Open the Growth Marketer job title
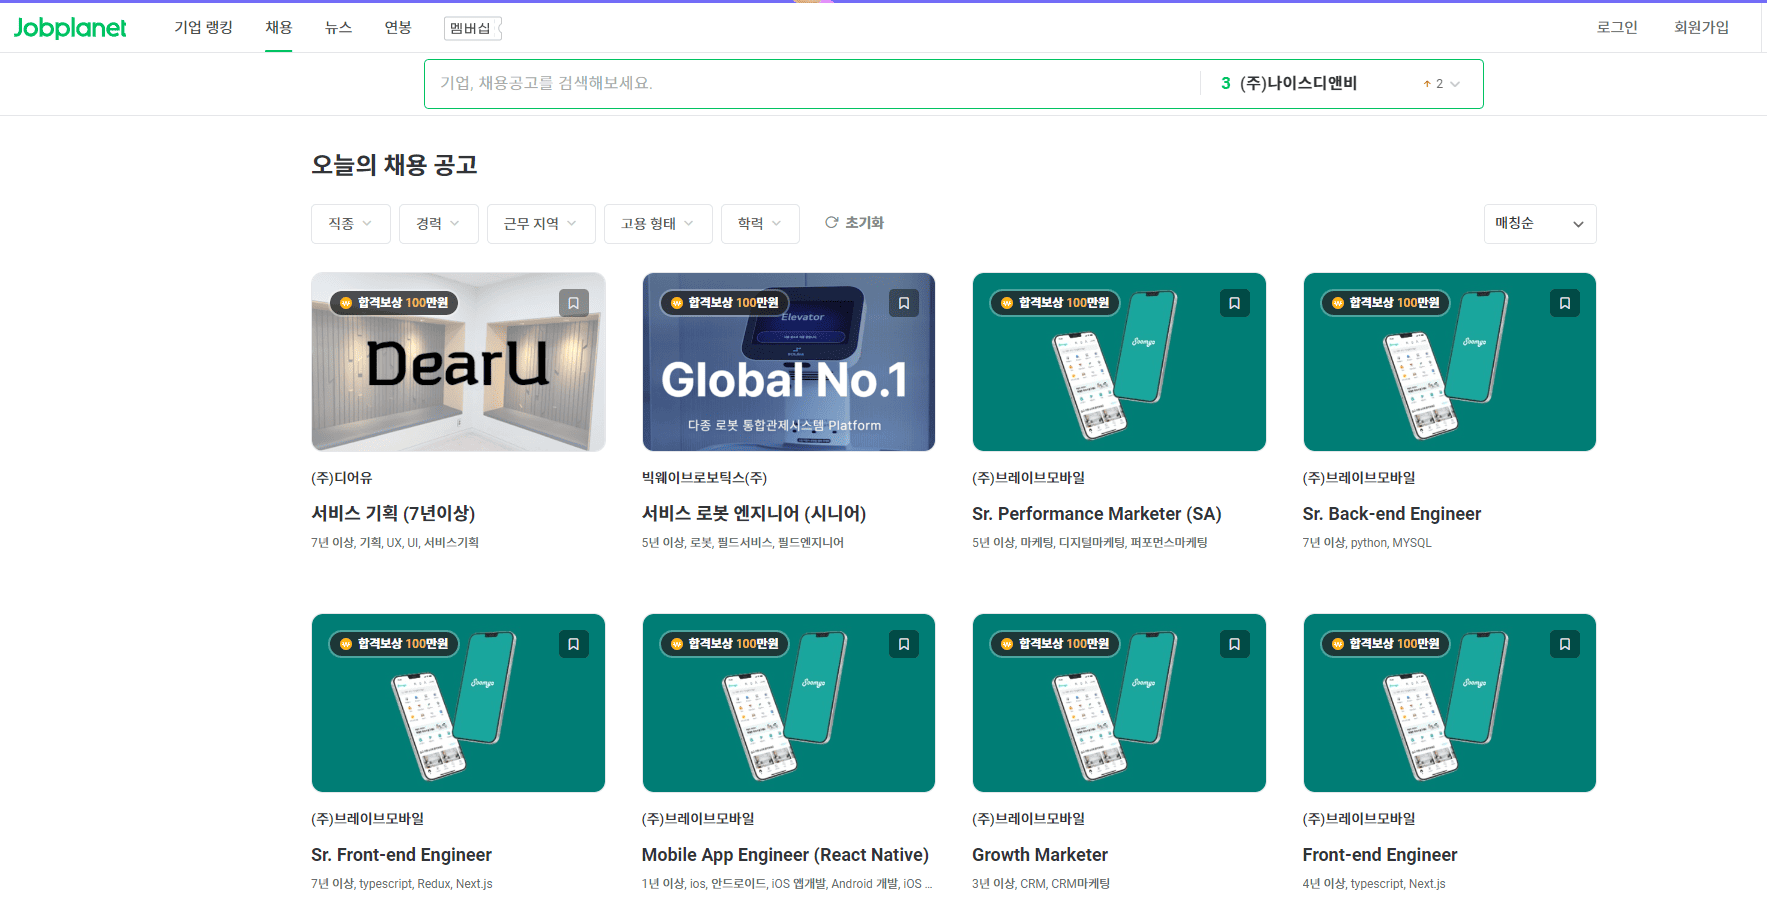This screenshot has width=1767, height=909. [x=1040, y=855]
